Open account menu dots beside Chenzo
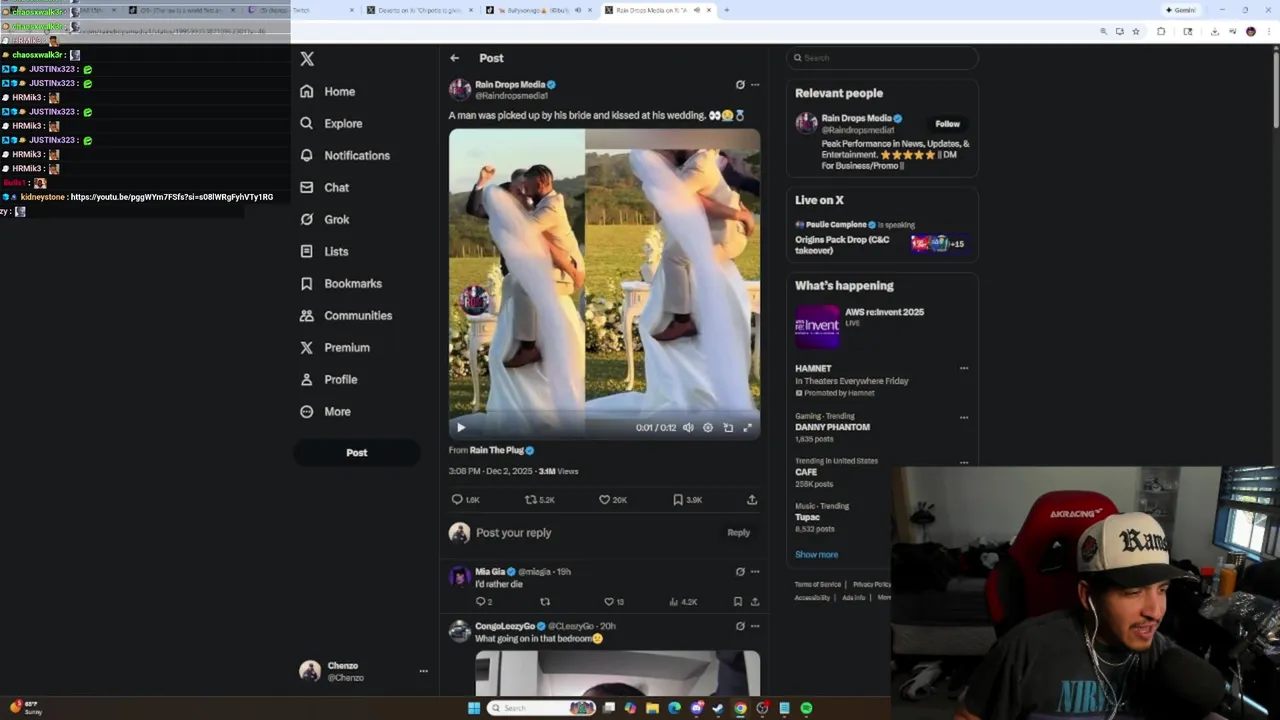 tap(423, 671)
